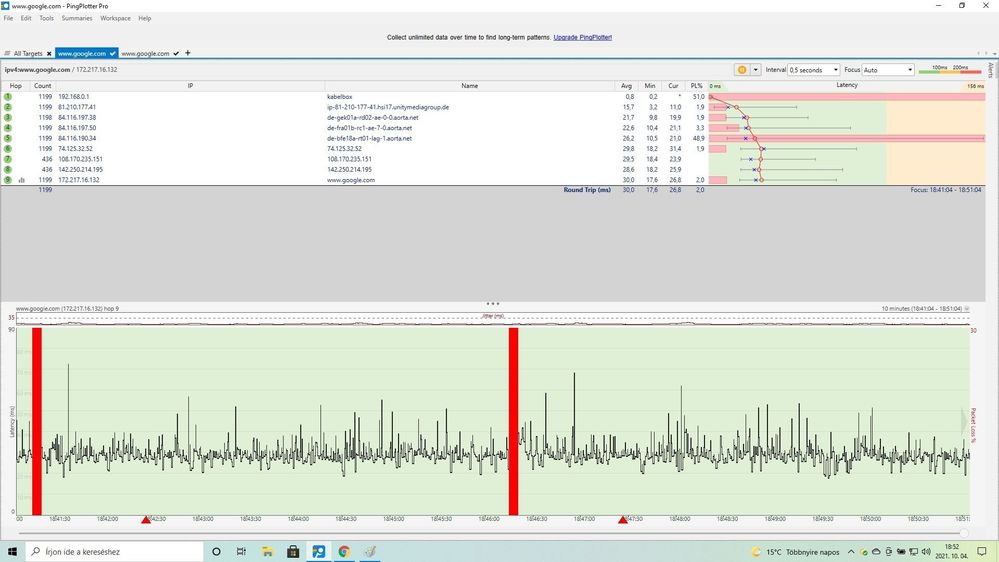The image size is (999, 562).
Task: Click the green hop 3 circle icon
Action: (8, 117)
